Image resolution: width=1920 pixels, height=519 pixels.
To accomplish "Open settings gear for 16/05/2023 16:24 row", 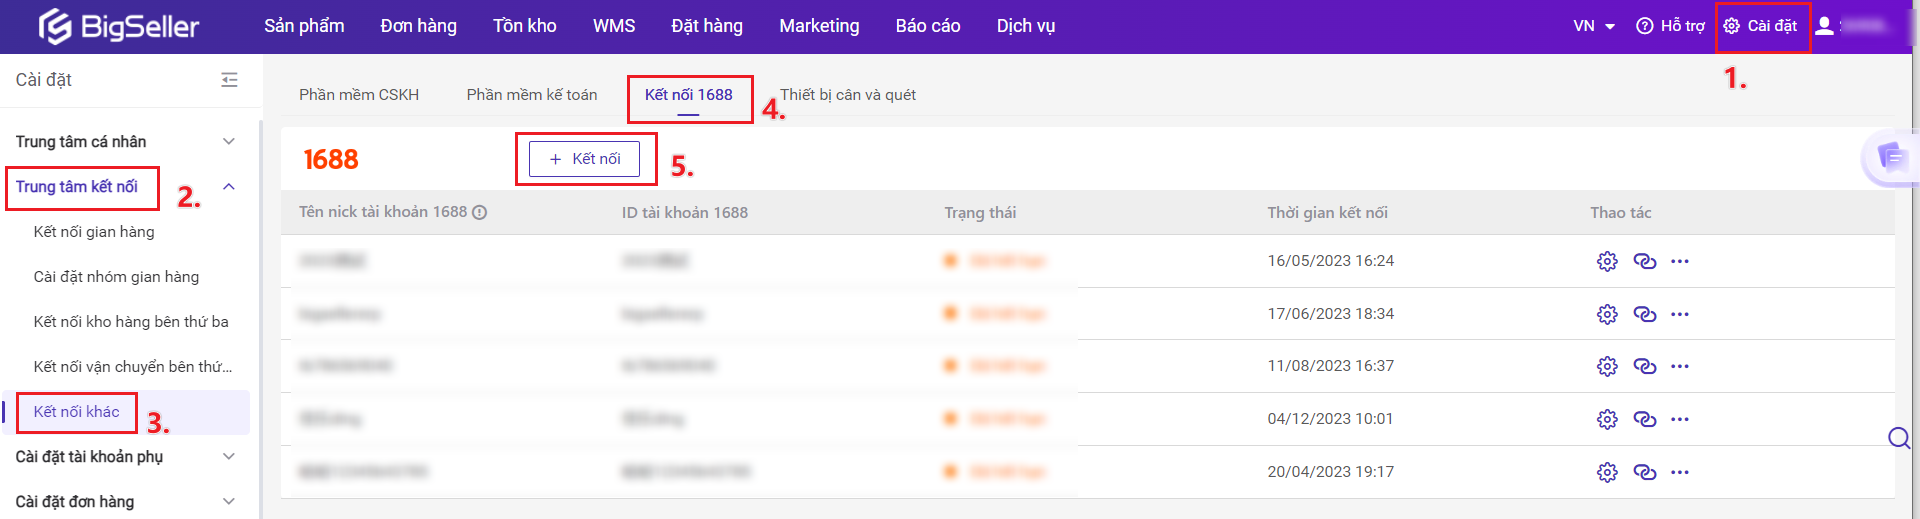I will 1607,261.
